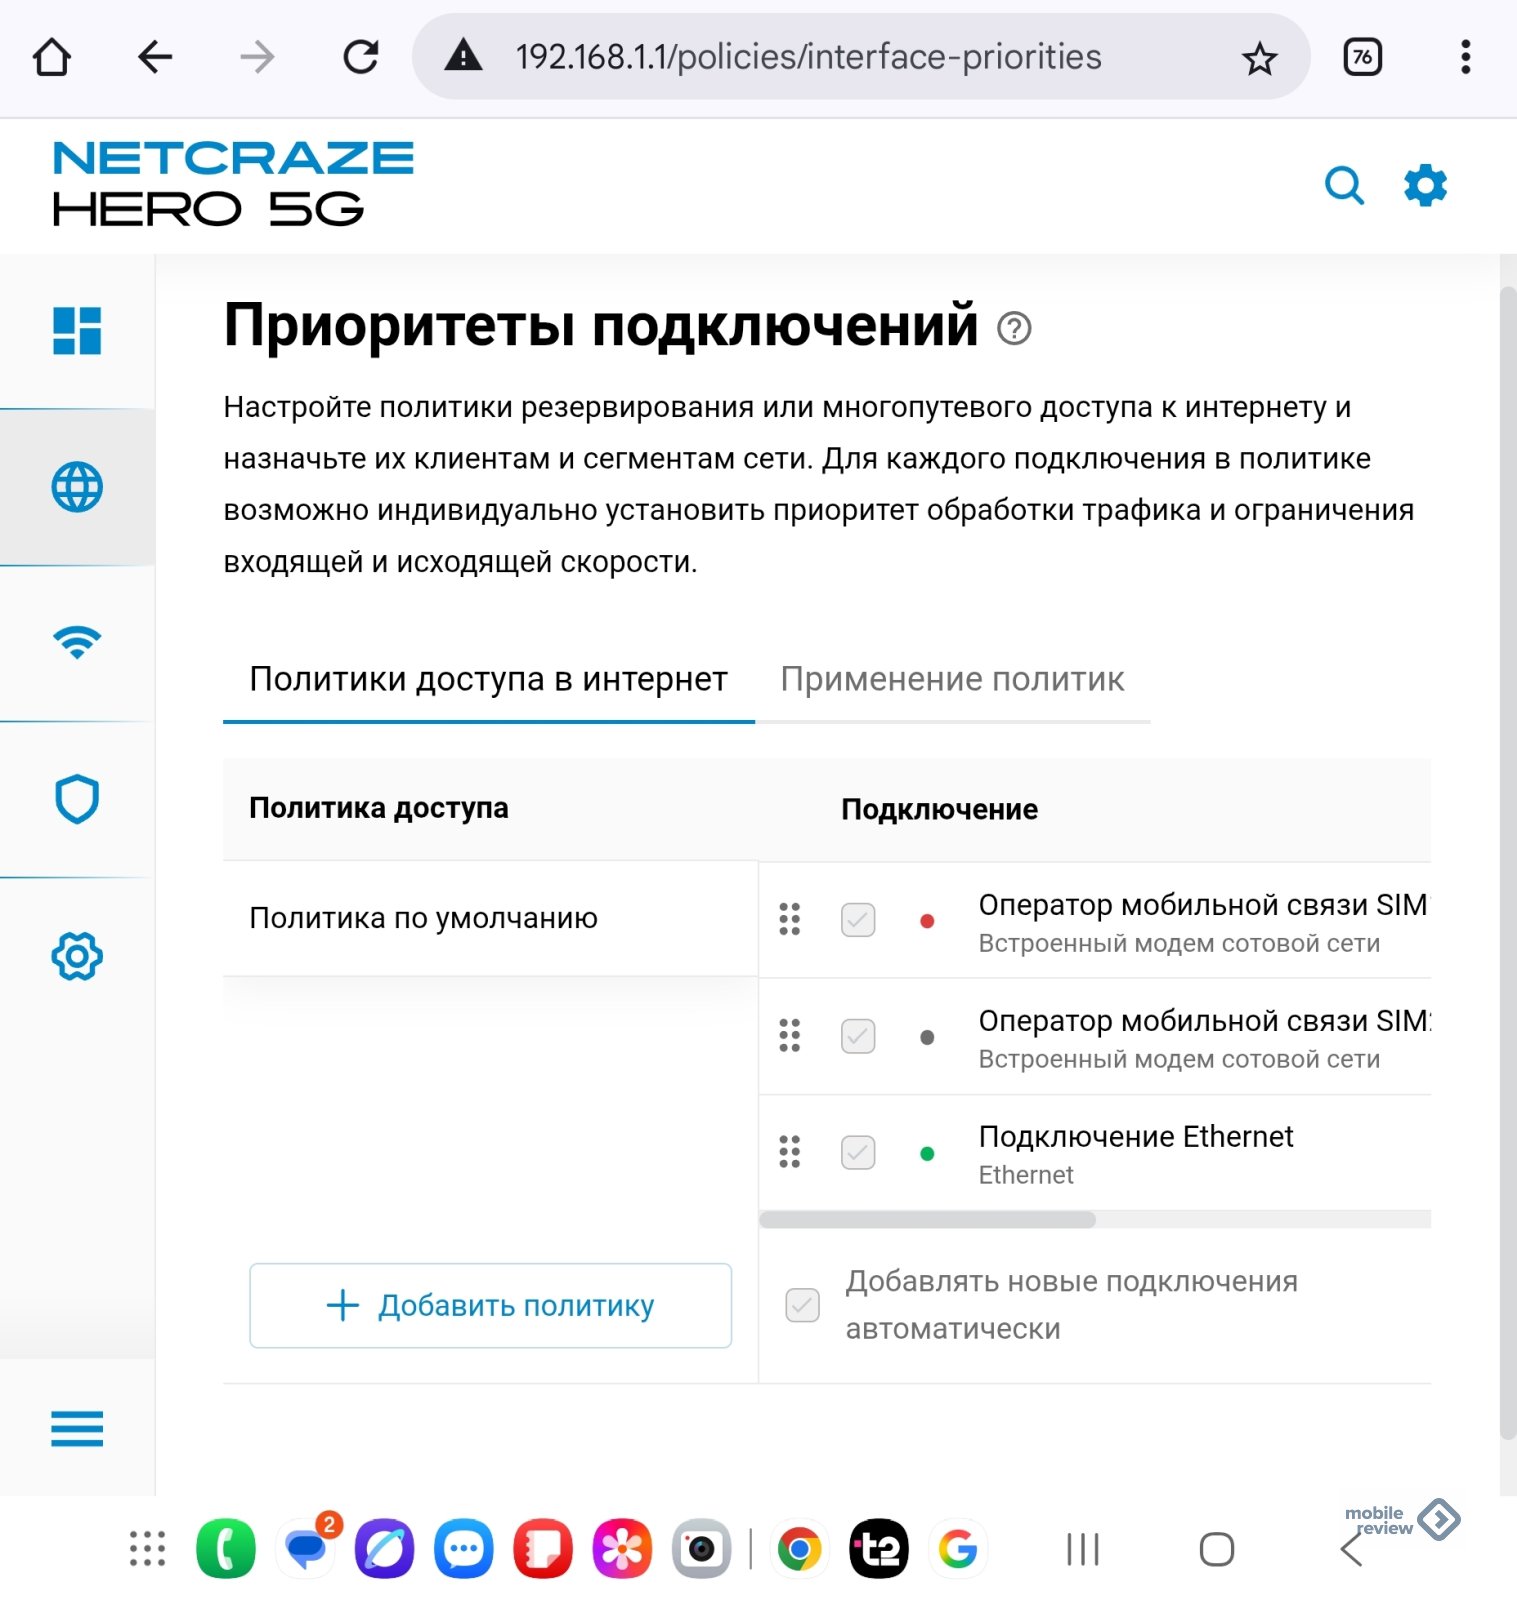Viewport: 1517px width, 1600px height.
Task: Click Добавить политику button
Action: coord(490,1305)
